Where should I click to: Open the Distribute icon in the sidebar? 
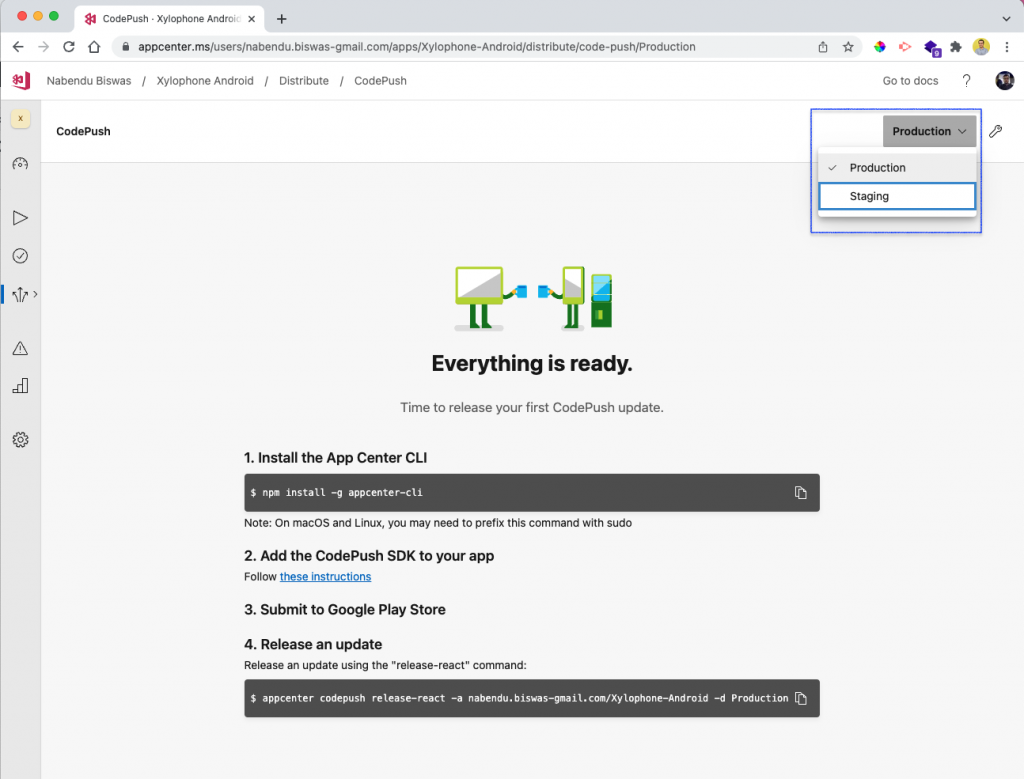coord(20,294)
